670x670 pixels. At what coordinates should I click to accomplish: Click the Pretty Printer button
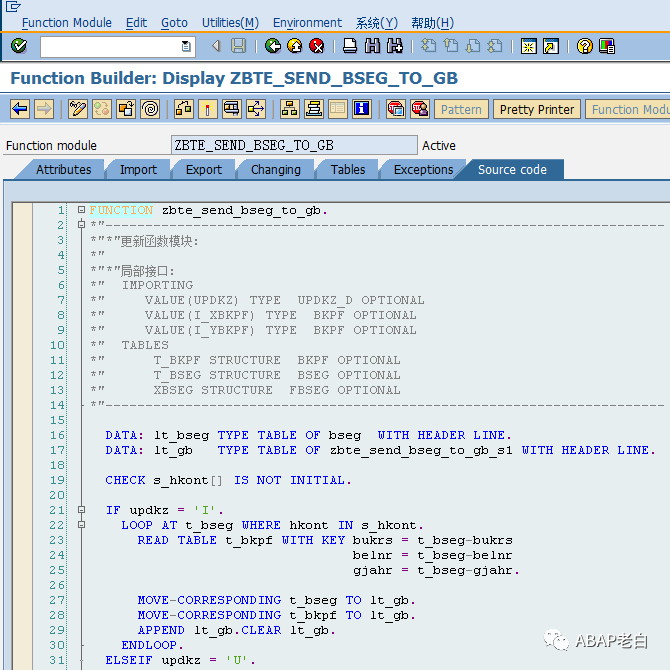[537, 109]
